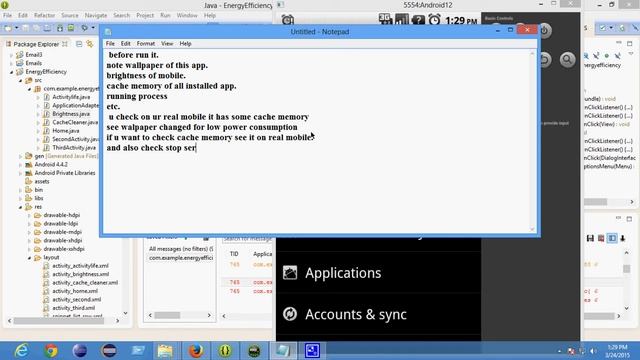Screen dimensions: 640x360
Task: Collapse the EnergyEfficiency project node
Action: 12,72
